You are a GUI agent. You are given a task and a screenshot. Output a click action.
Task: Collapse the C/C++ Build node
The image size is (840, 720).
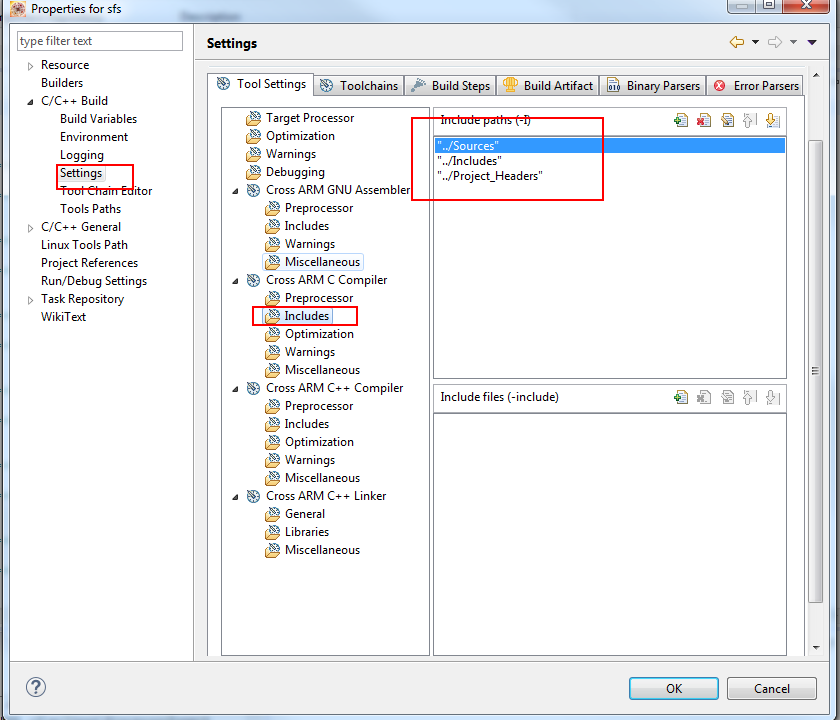[30, 102]
